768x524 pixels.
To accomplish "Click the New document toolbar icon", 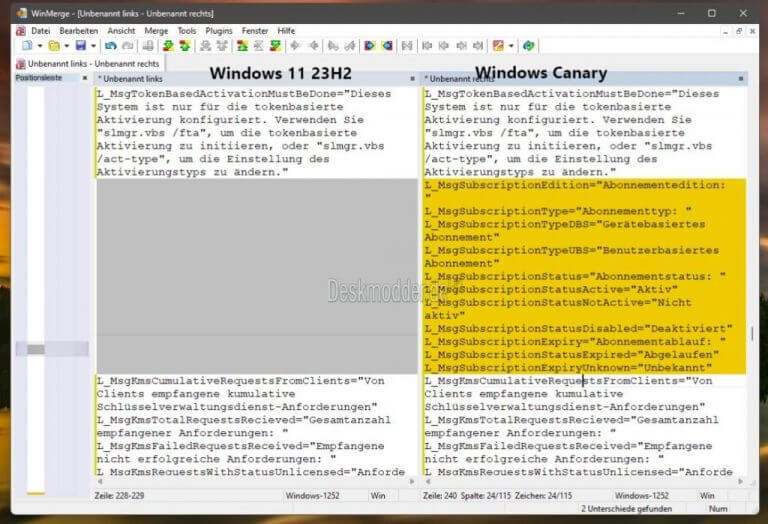I will (26, 46).
